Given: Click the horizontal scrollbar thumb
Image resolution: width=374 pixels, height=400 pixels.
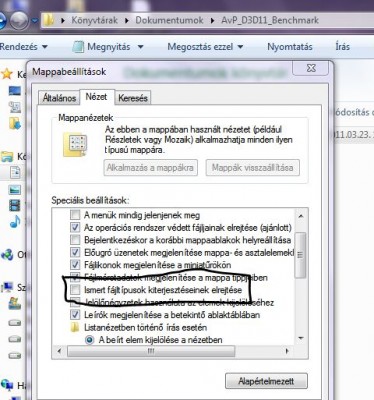Looking at the screenshot, I should [x=151, y=351].
